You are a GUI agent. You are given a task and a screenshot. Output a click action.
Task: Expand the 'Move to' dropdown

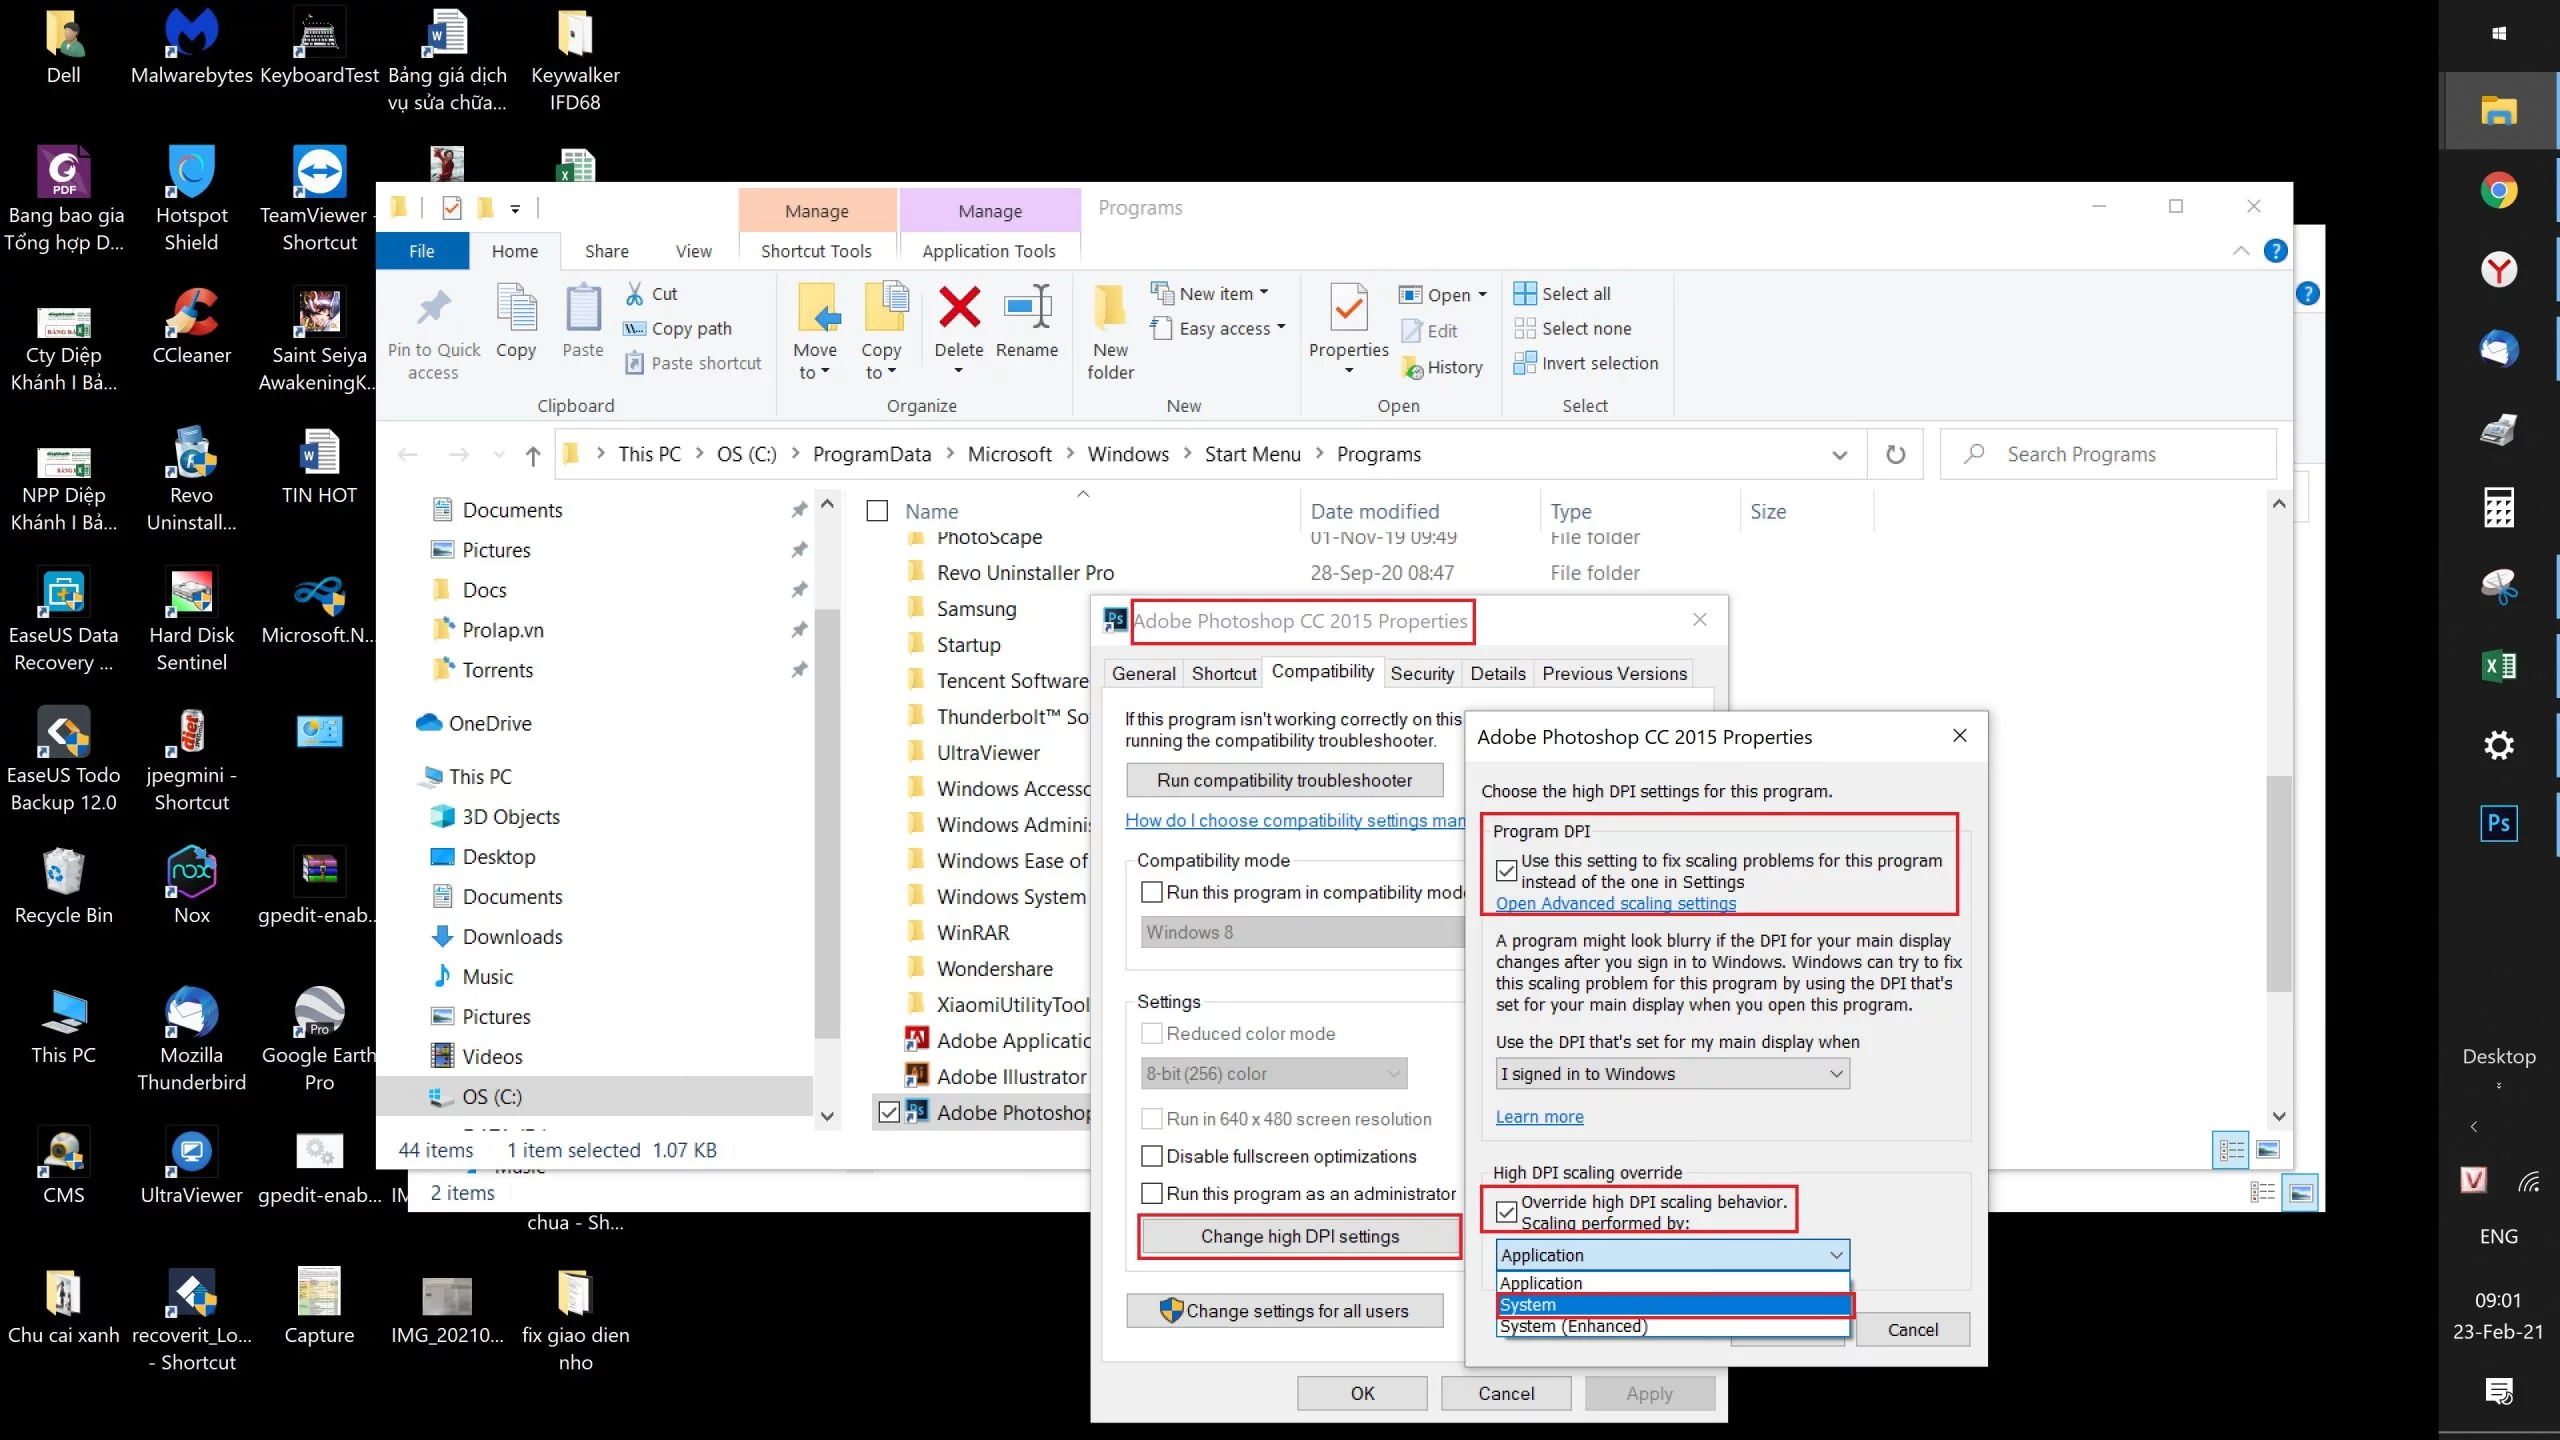815,361
